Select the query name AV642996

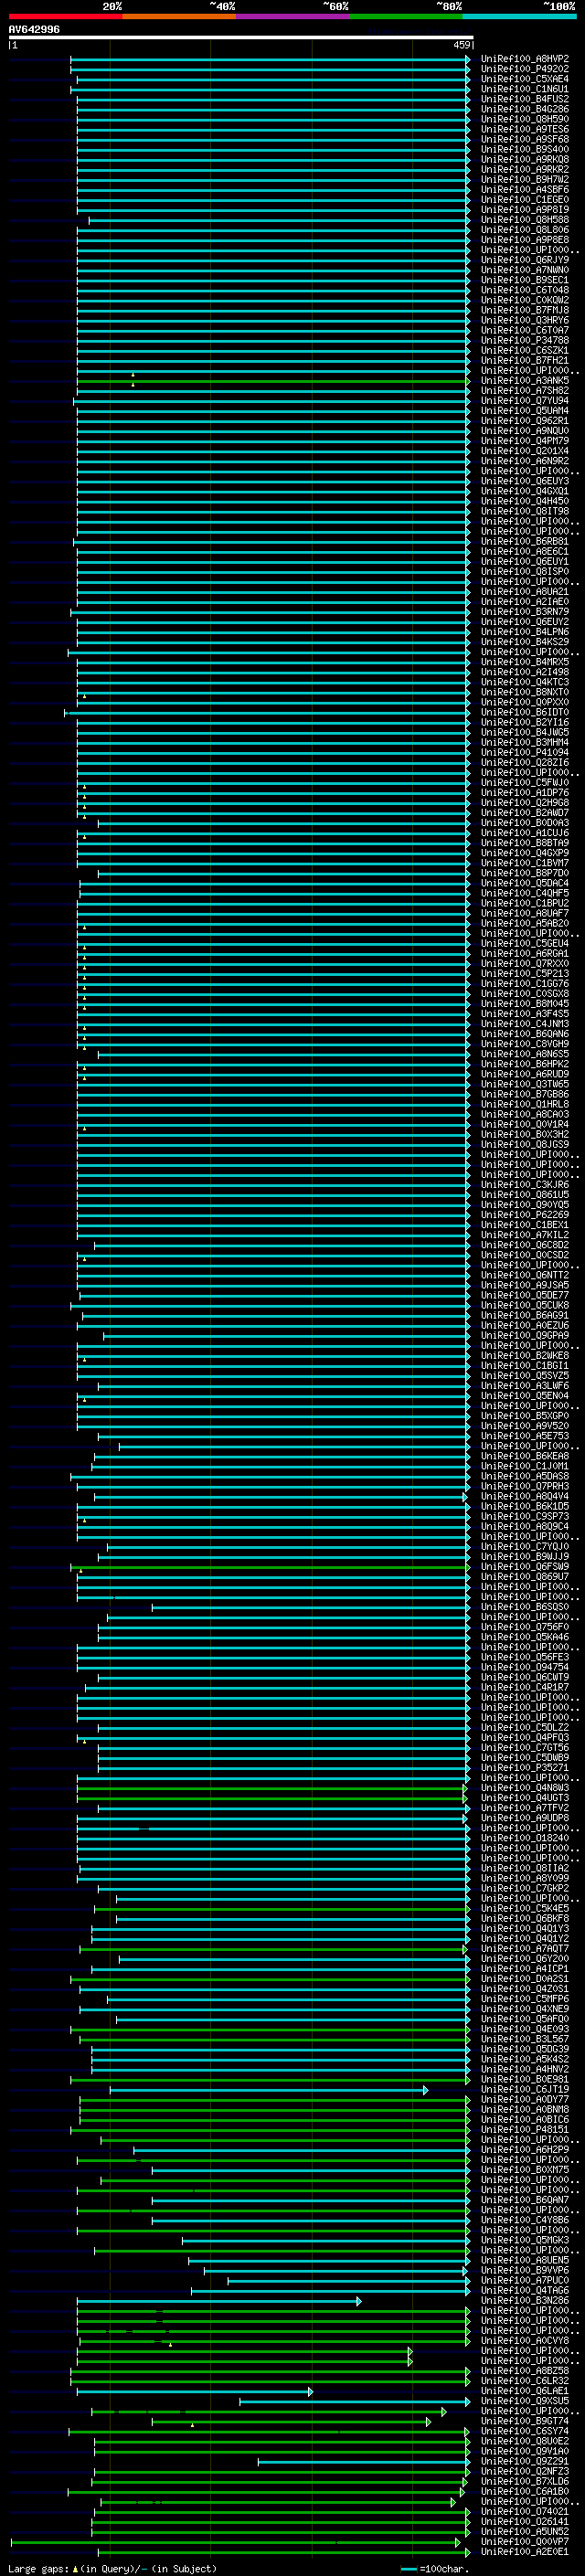coord(34,29)
